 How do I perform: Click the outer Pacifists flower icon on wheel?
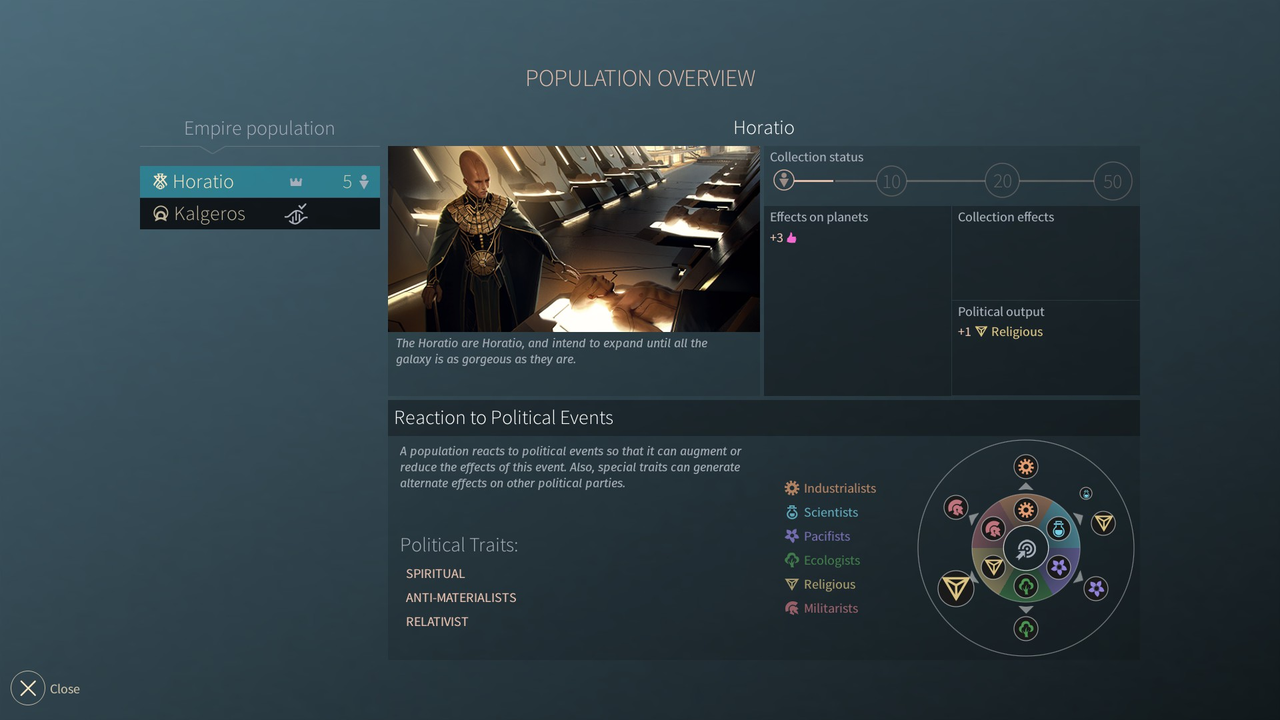click(1096, 588)
